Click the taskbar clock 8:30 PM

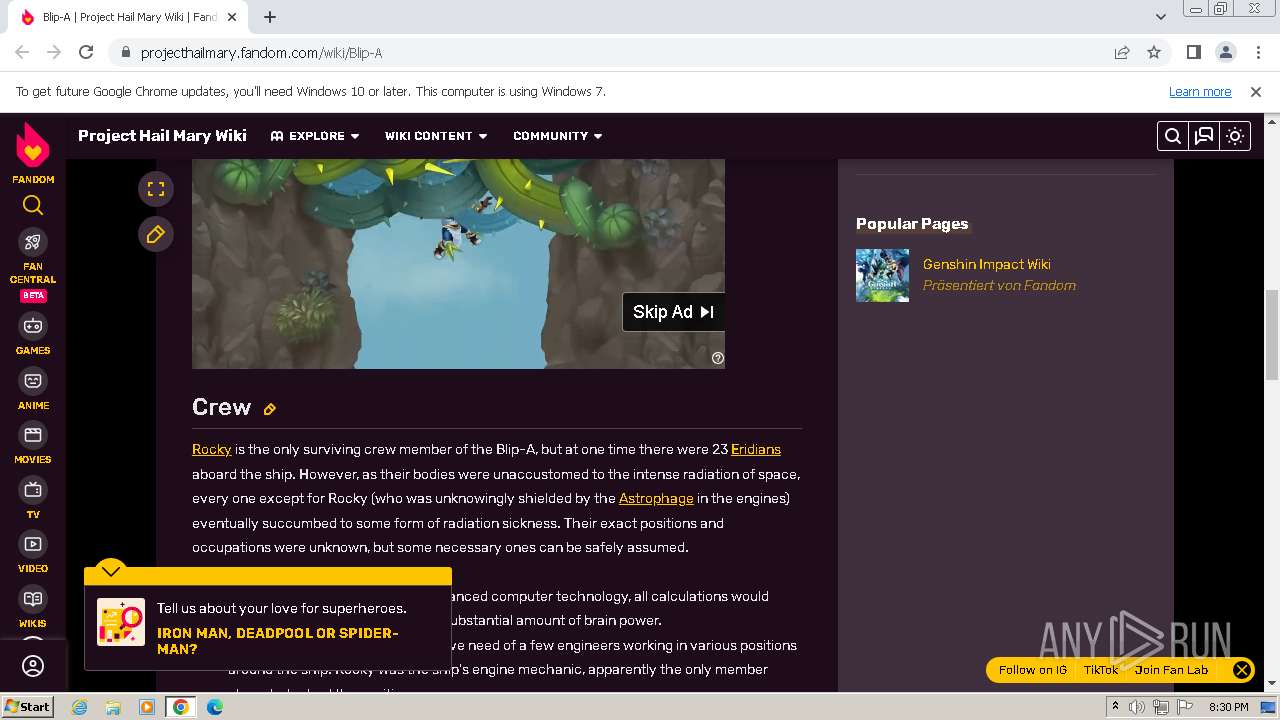1229,707
